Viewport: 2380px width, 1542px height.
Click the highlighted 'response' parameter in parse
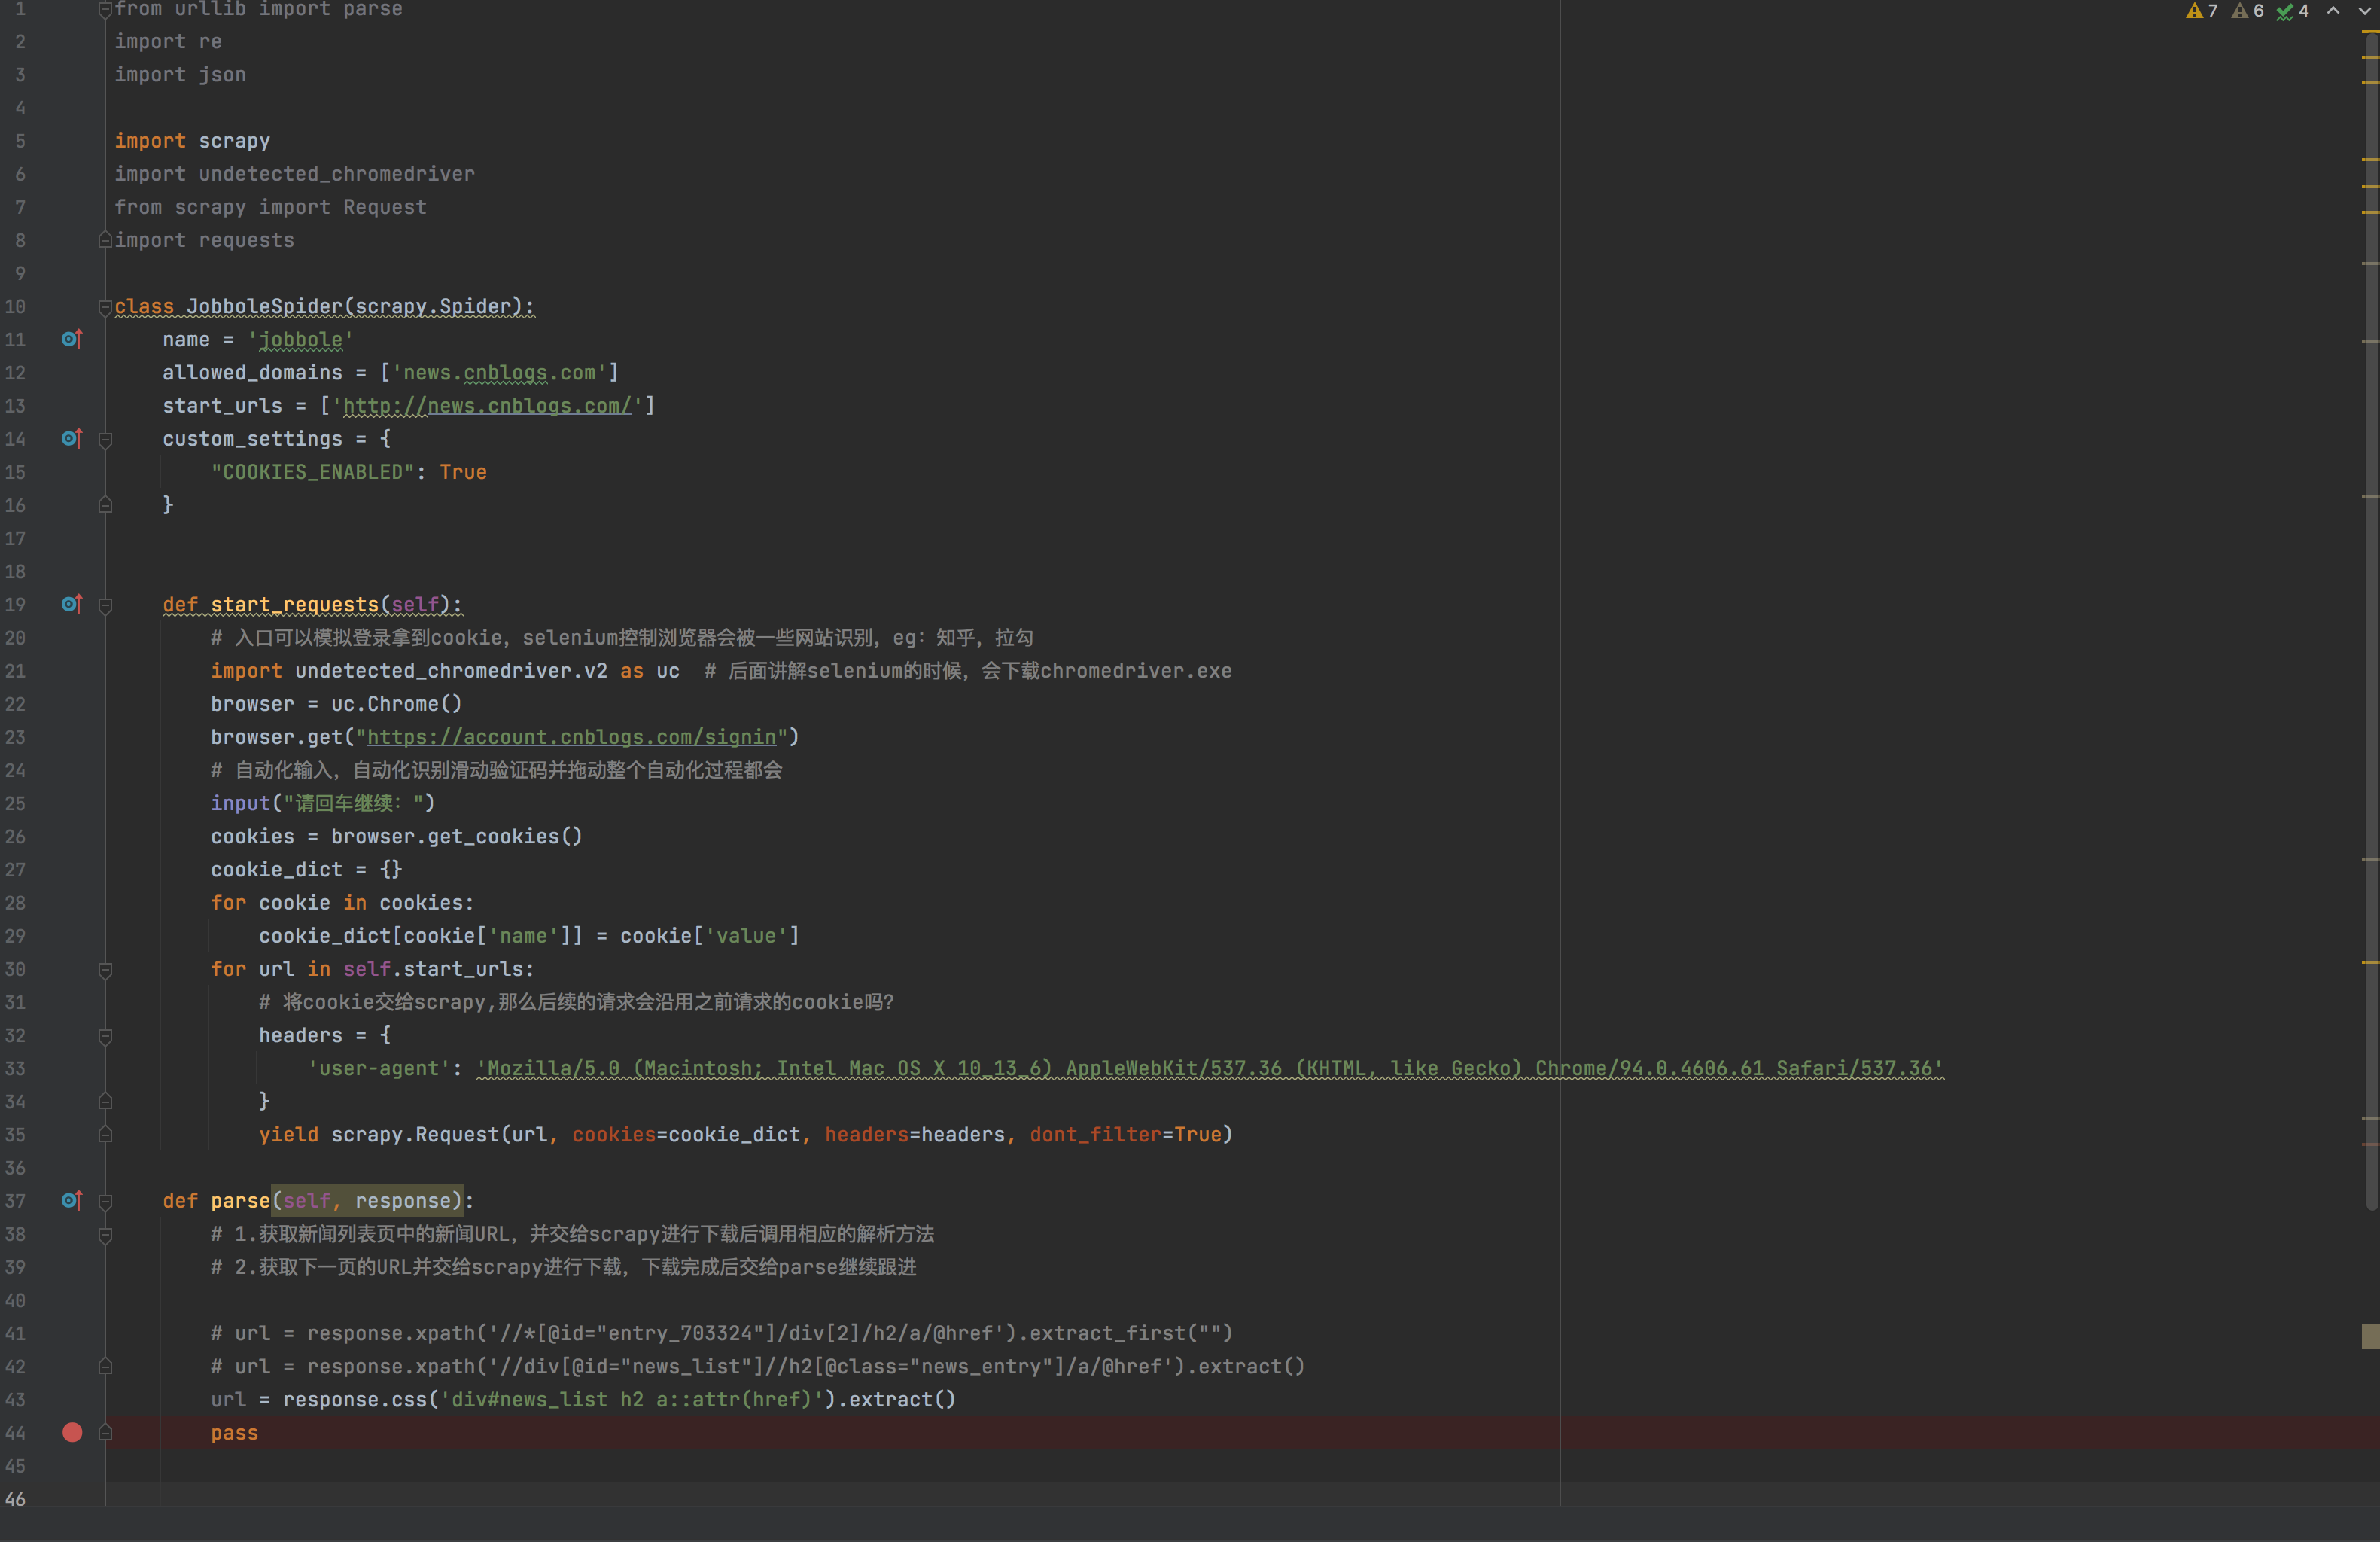[403, 1200]
